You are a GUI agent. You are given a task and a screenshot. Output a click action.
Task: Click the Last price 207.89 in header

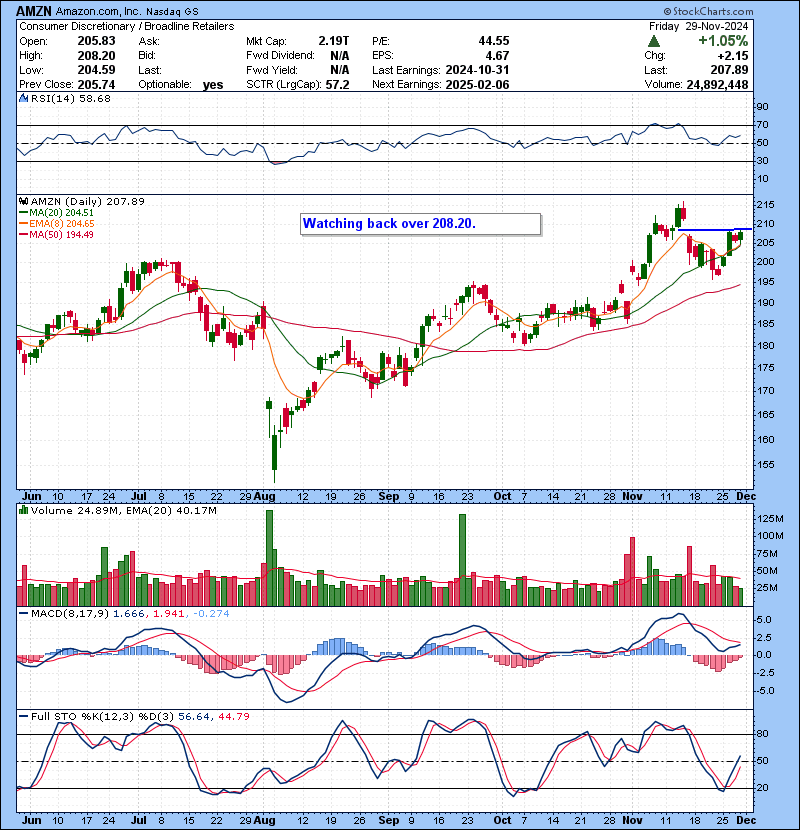[729, 70]
